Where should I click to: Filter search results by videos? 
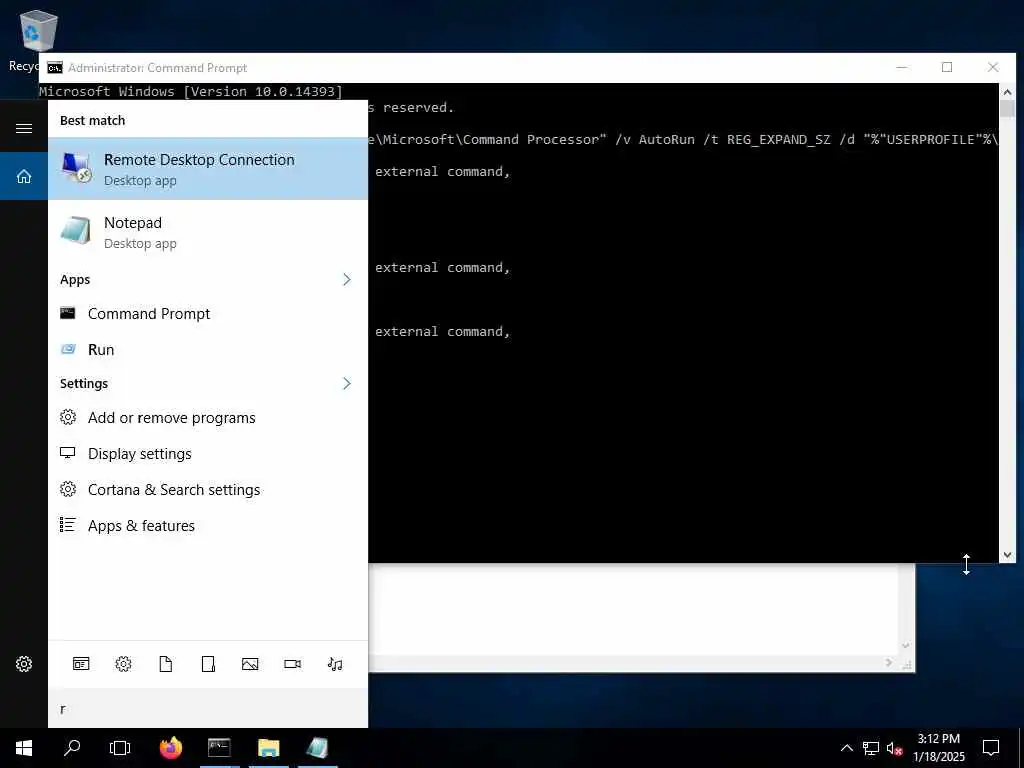[x=293, y=664]
